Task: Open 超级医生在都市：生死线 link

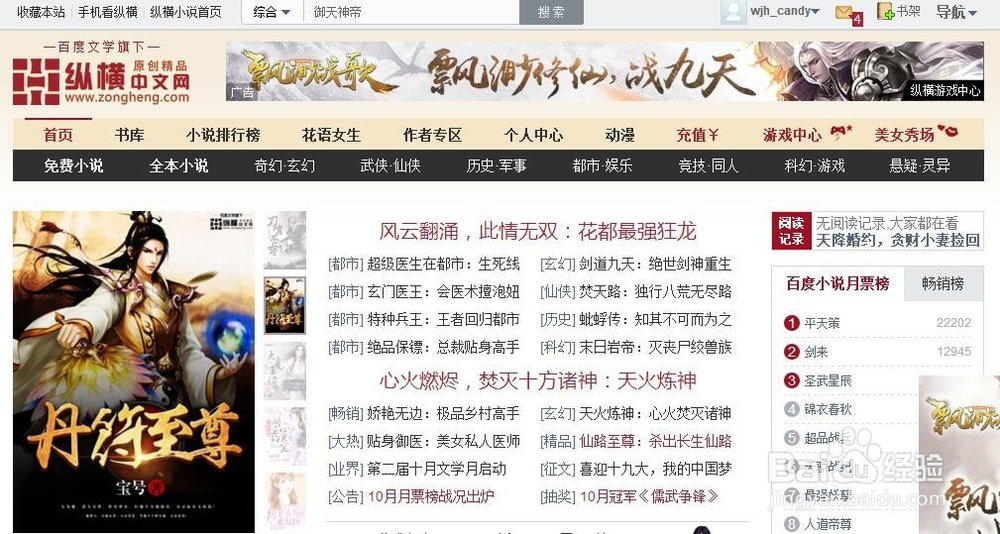Action: pos(443,263)
